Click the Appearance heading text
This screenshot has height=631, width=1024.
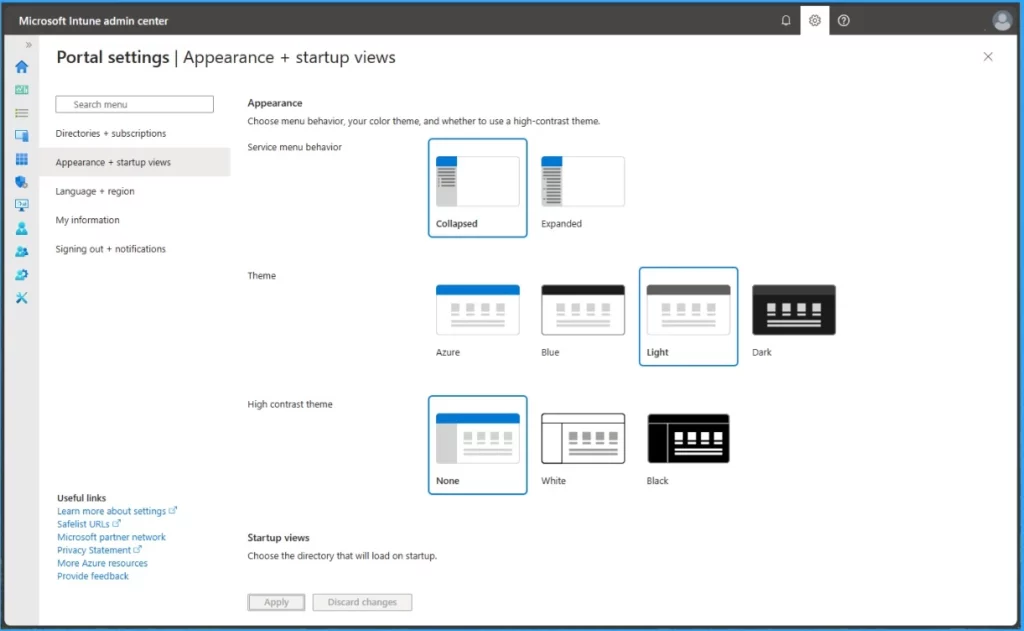click(275, 103)
